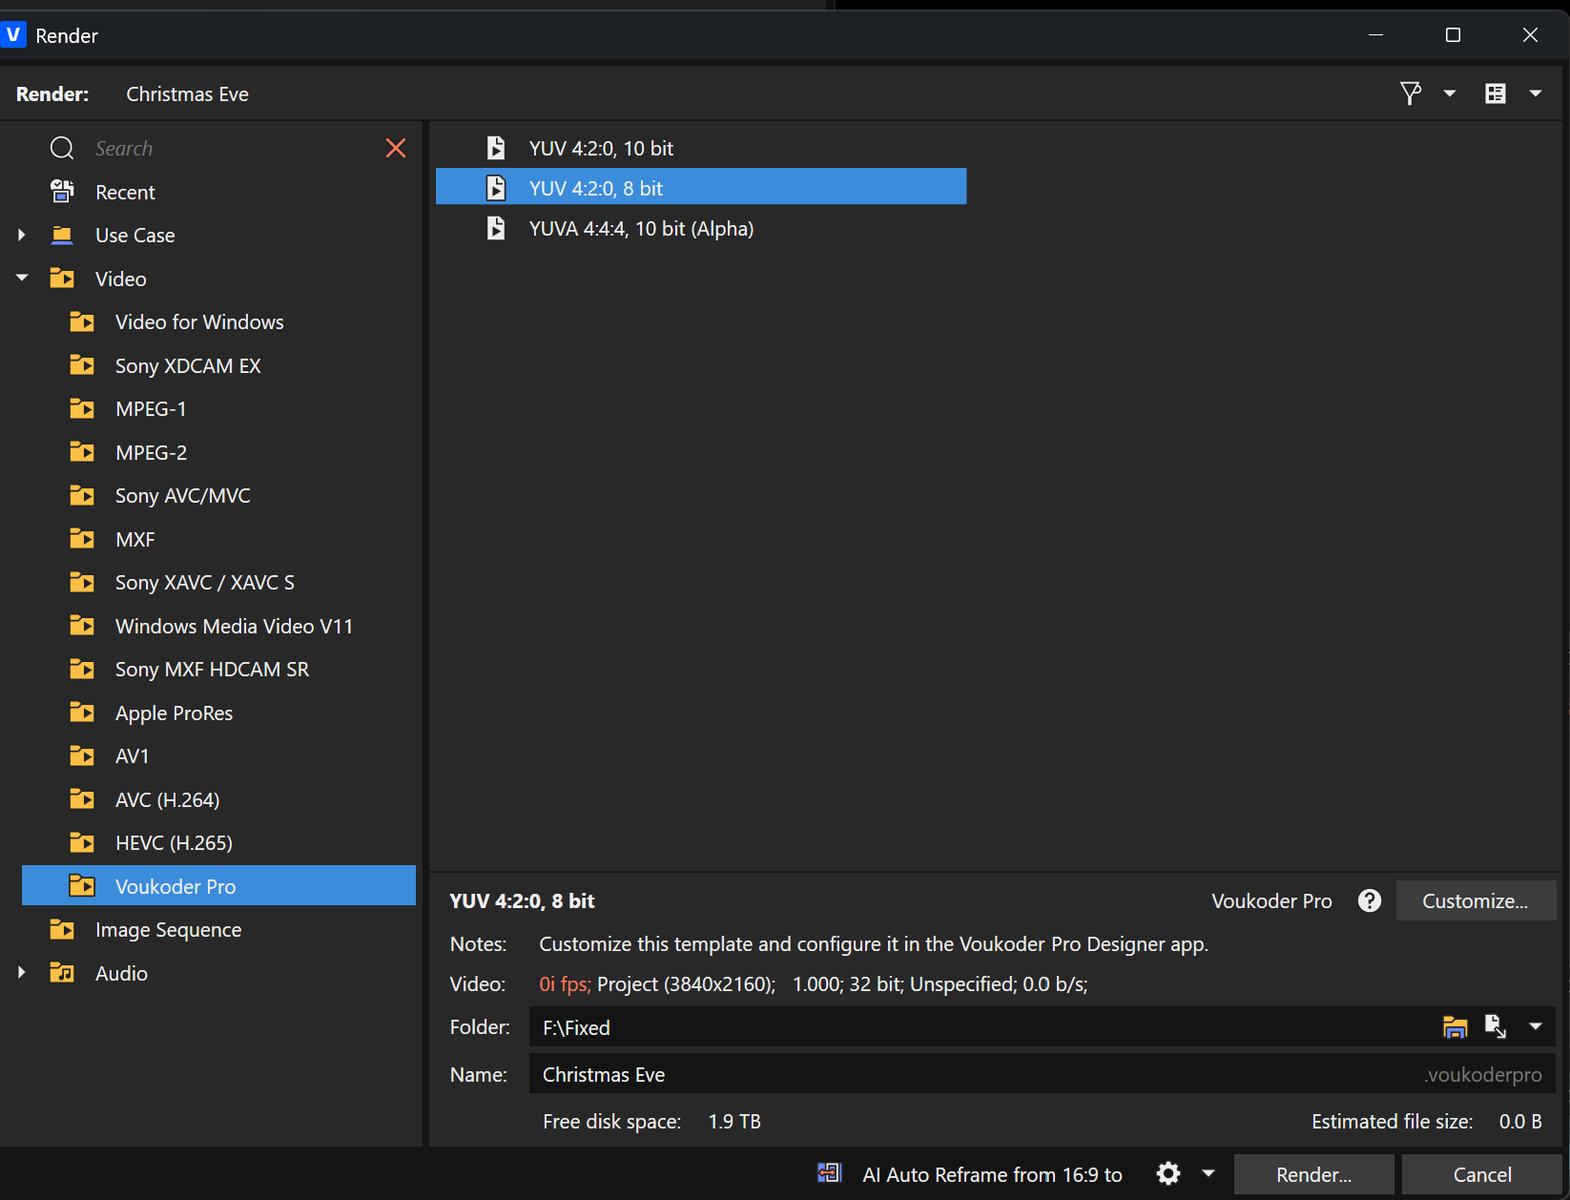The height and width of the screenshot is (1200, 1570).
Task: Click the Voukoder Pro help question mark
Action: pos(1369,901)
